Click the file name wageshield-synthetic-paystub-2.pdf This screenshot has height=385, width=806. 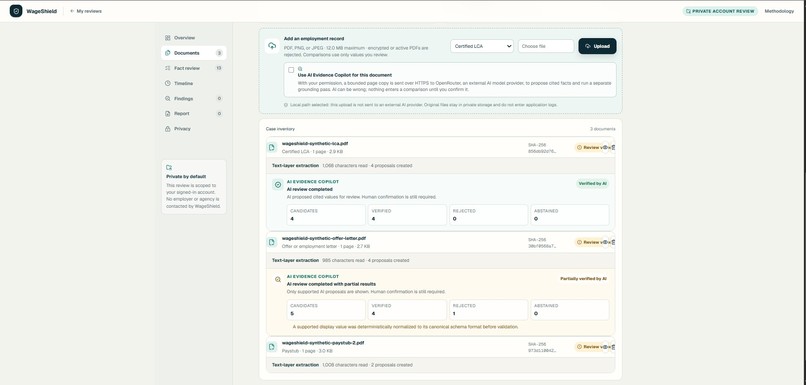323,343
